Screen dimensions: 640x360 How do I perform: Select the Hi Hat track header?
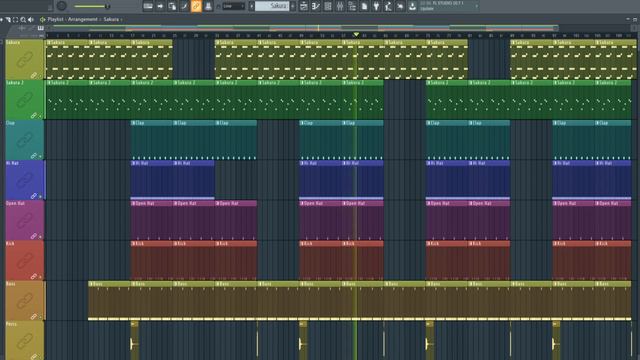click(x=24, y=180)
